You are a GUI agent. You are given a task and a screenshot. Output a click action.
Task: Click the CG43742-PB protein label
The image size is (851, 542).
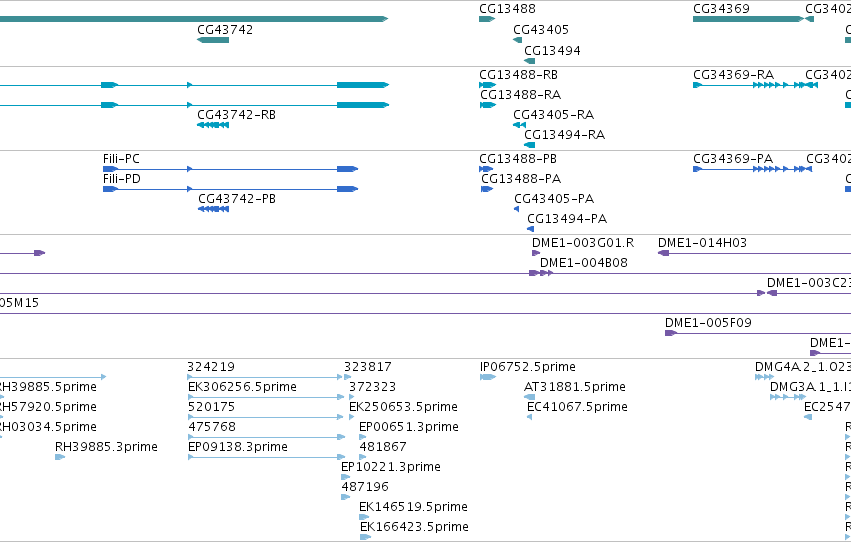click(237, 199)
